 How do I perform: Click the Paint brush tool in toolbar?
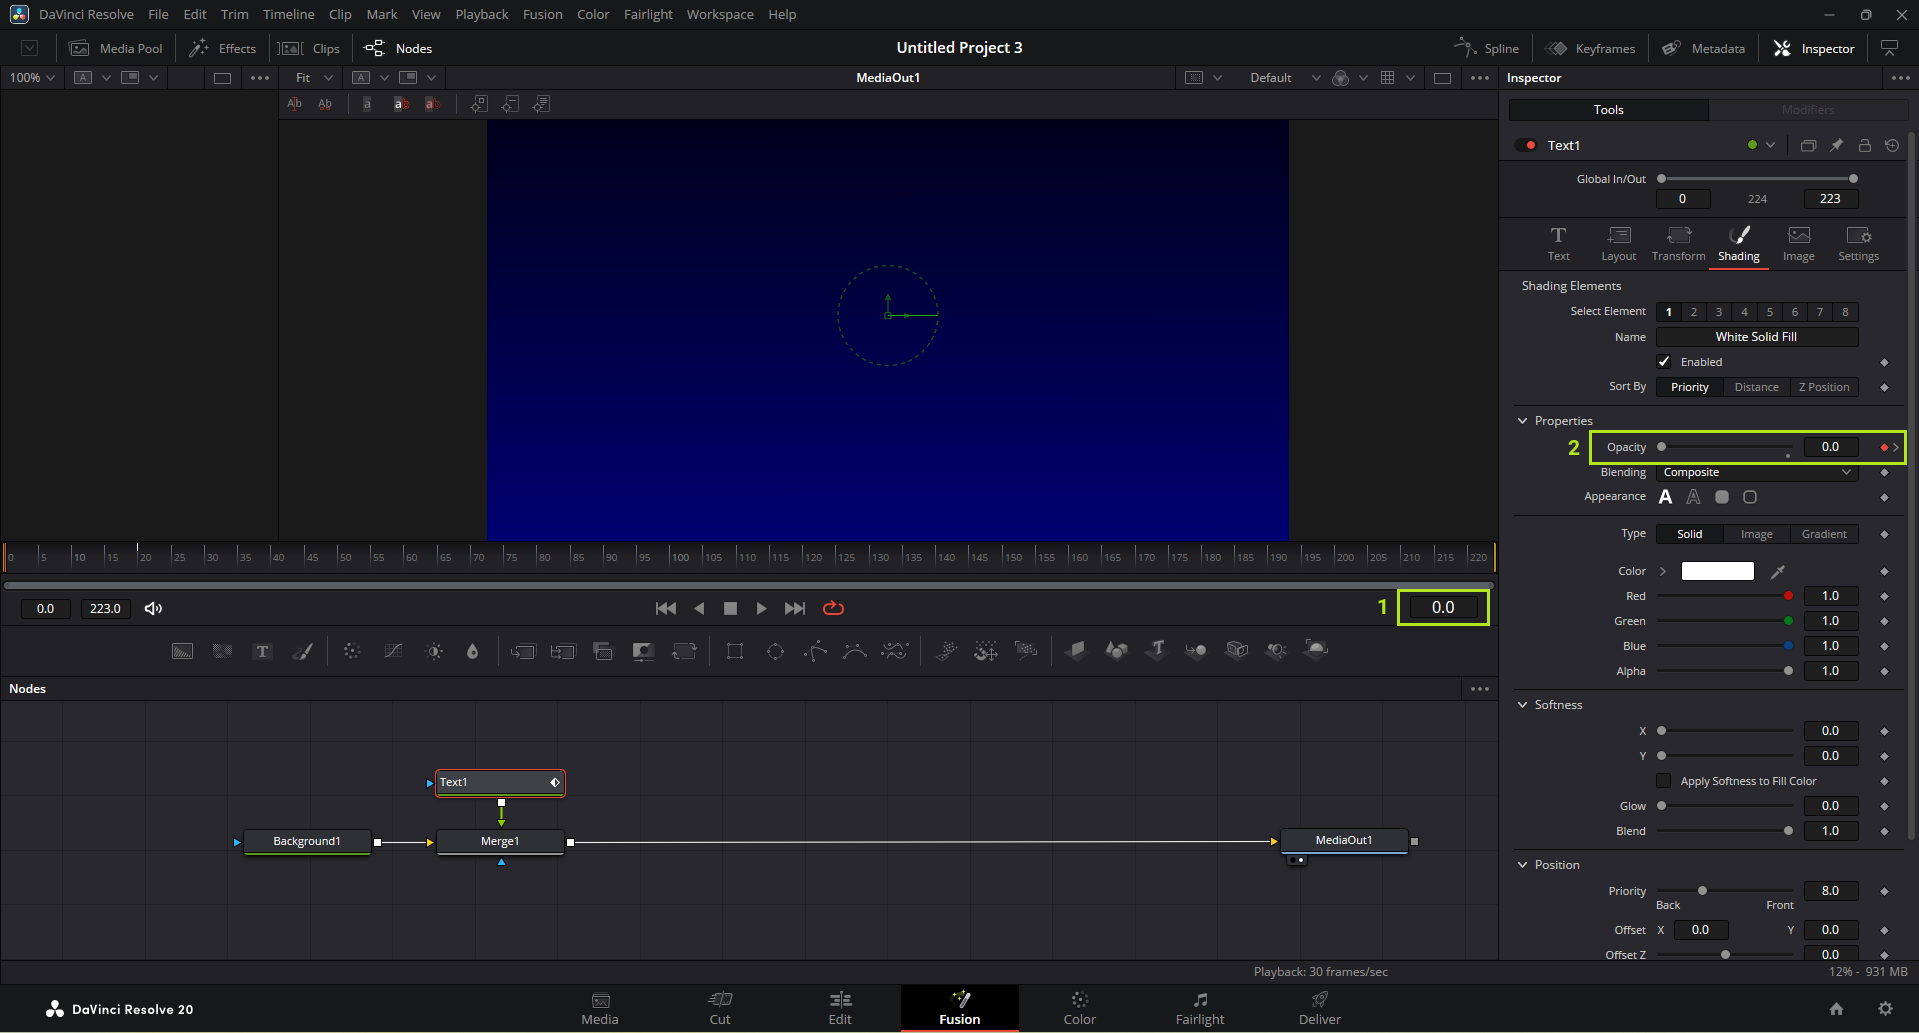pyautogui.click(x=302, y=651)
